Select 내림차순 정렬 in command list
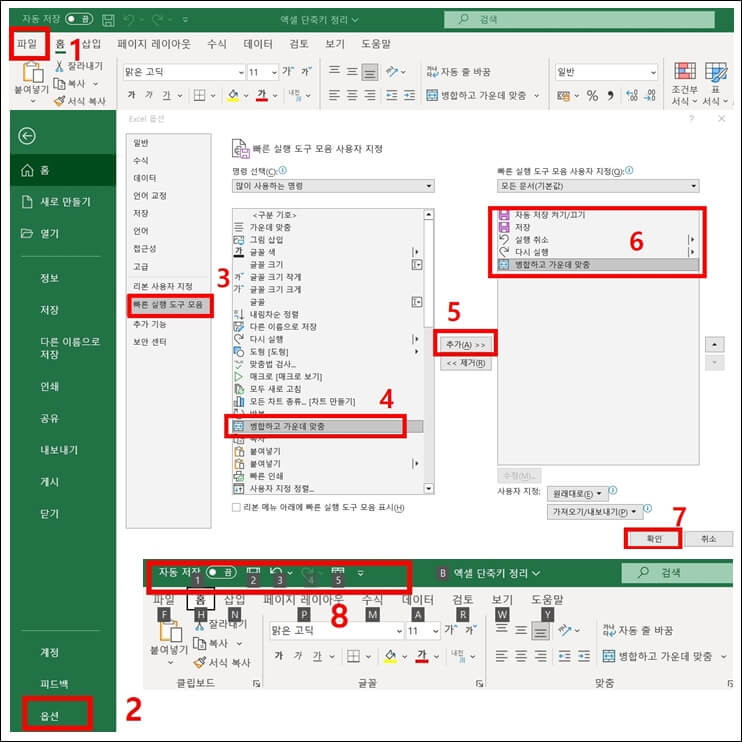Viewport: 742px width, 742px height. coord(328,315)
